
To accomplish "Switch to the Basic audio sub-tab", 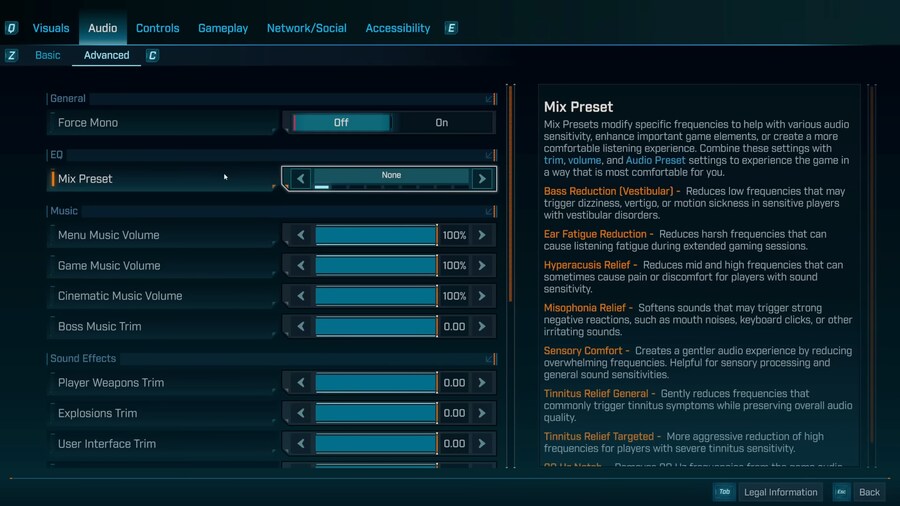I will [x=48, y=56].
